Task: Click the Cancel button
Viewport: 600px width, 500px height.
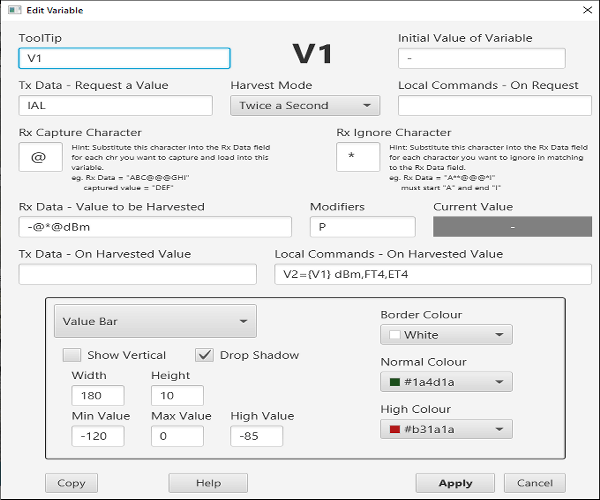Action: pos(535,483)
